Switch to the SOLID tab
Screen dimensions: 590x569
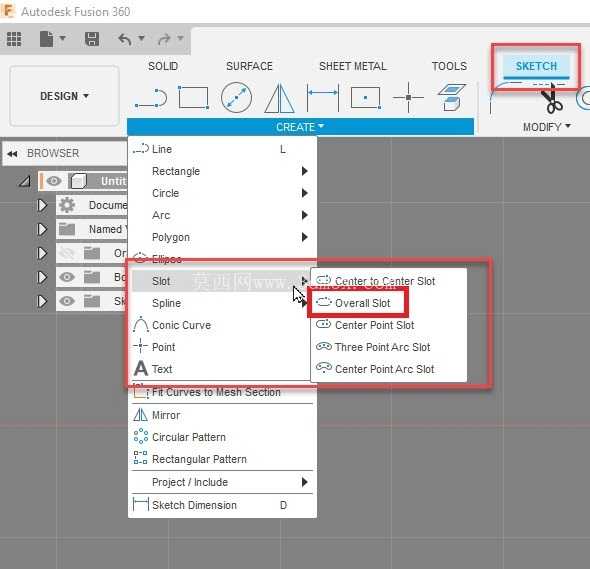coord(163,66)
